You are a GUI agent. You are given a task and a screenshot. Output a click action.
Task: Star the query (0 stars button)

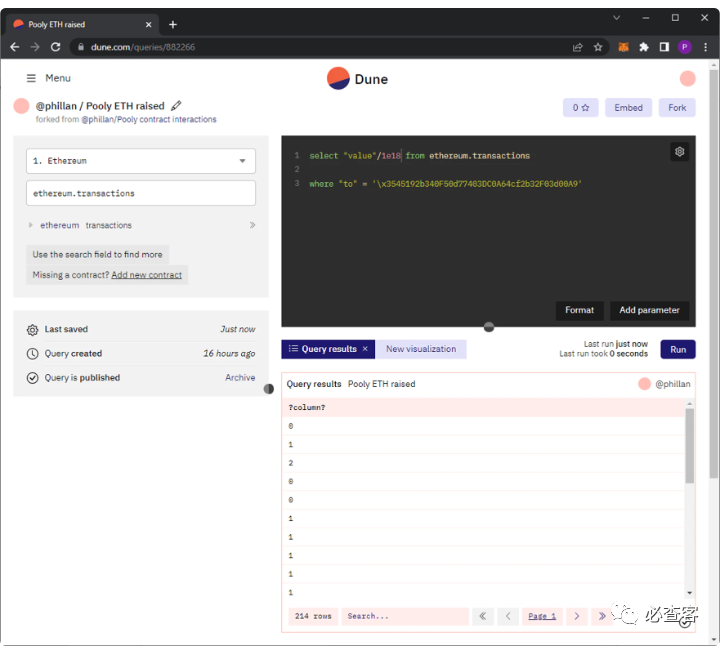(x=581, y=108)
